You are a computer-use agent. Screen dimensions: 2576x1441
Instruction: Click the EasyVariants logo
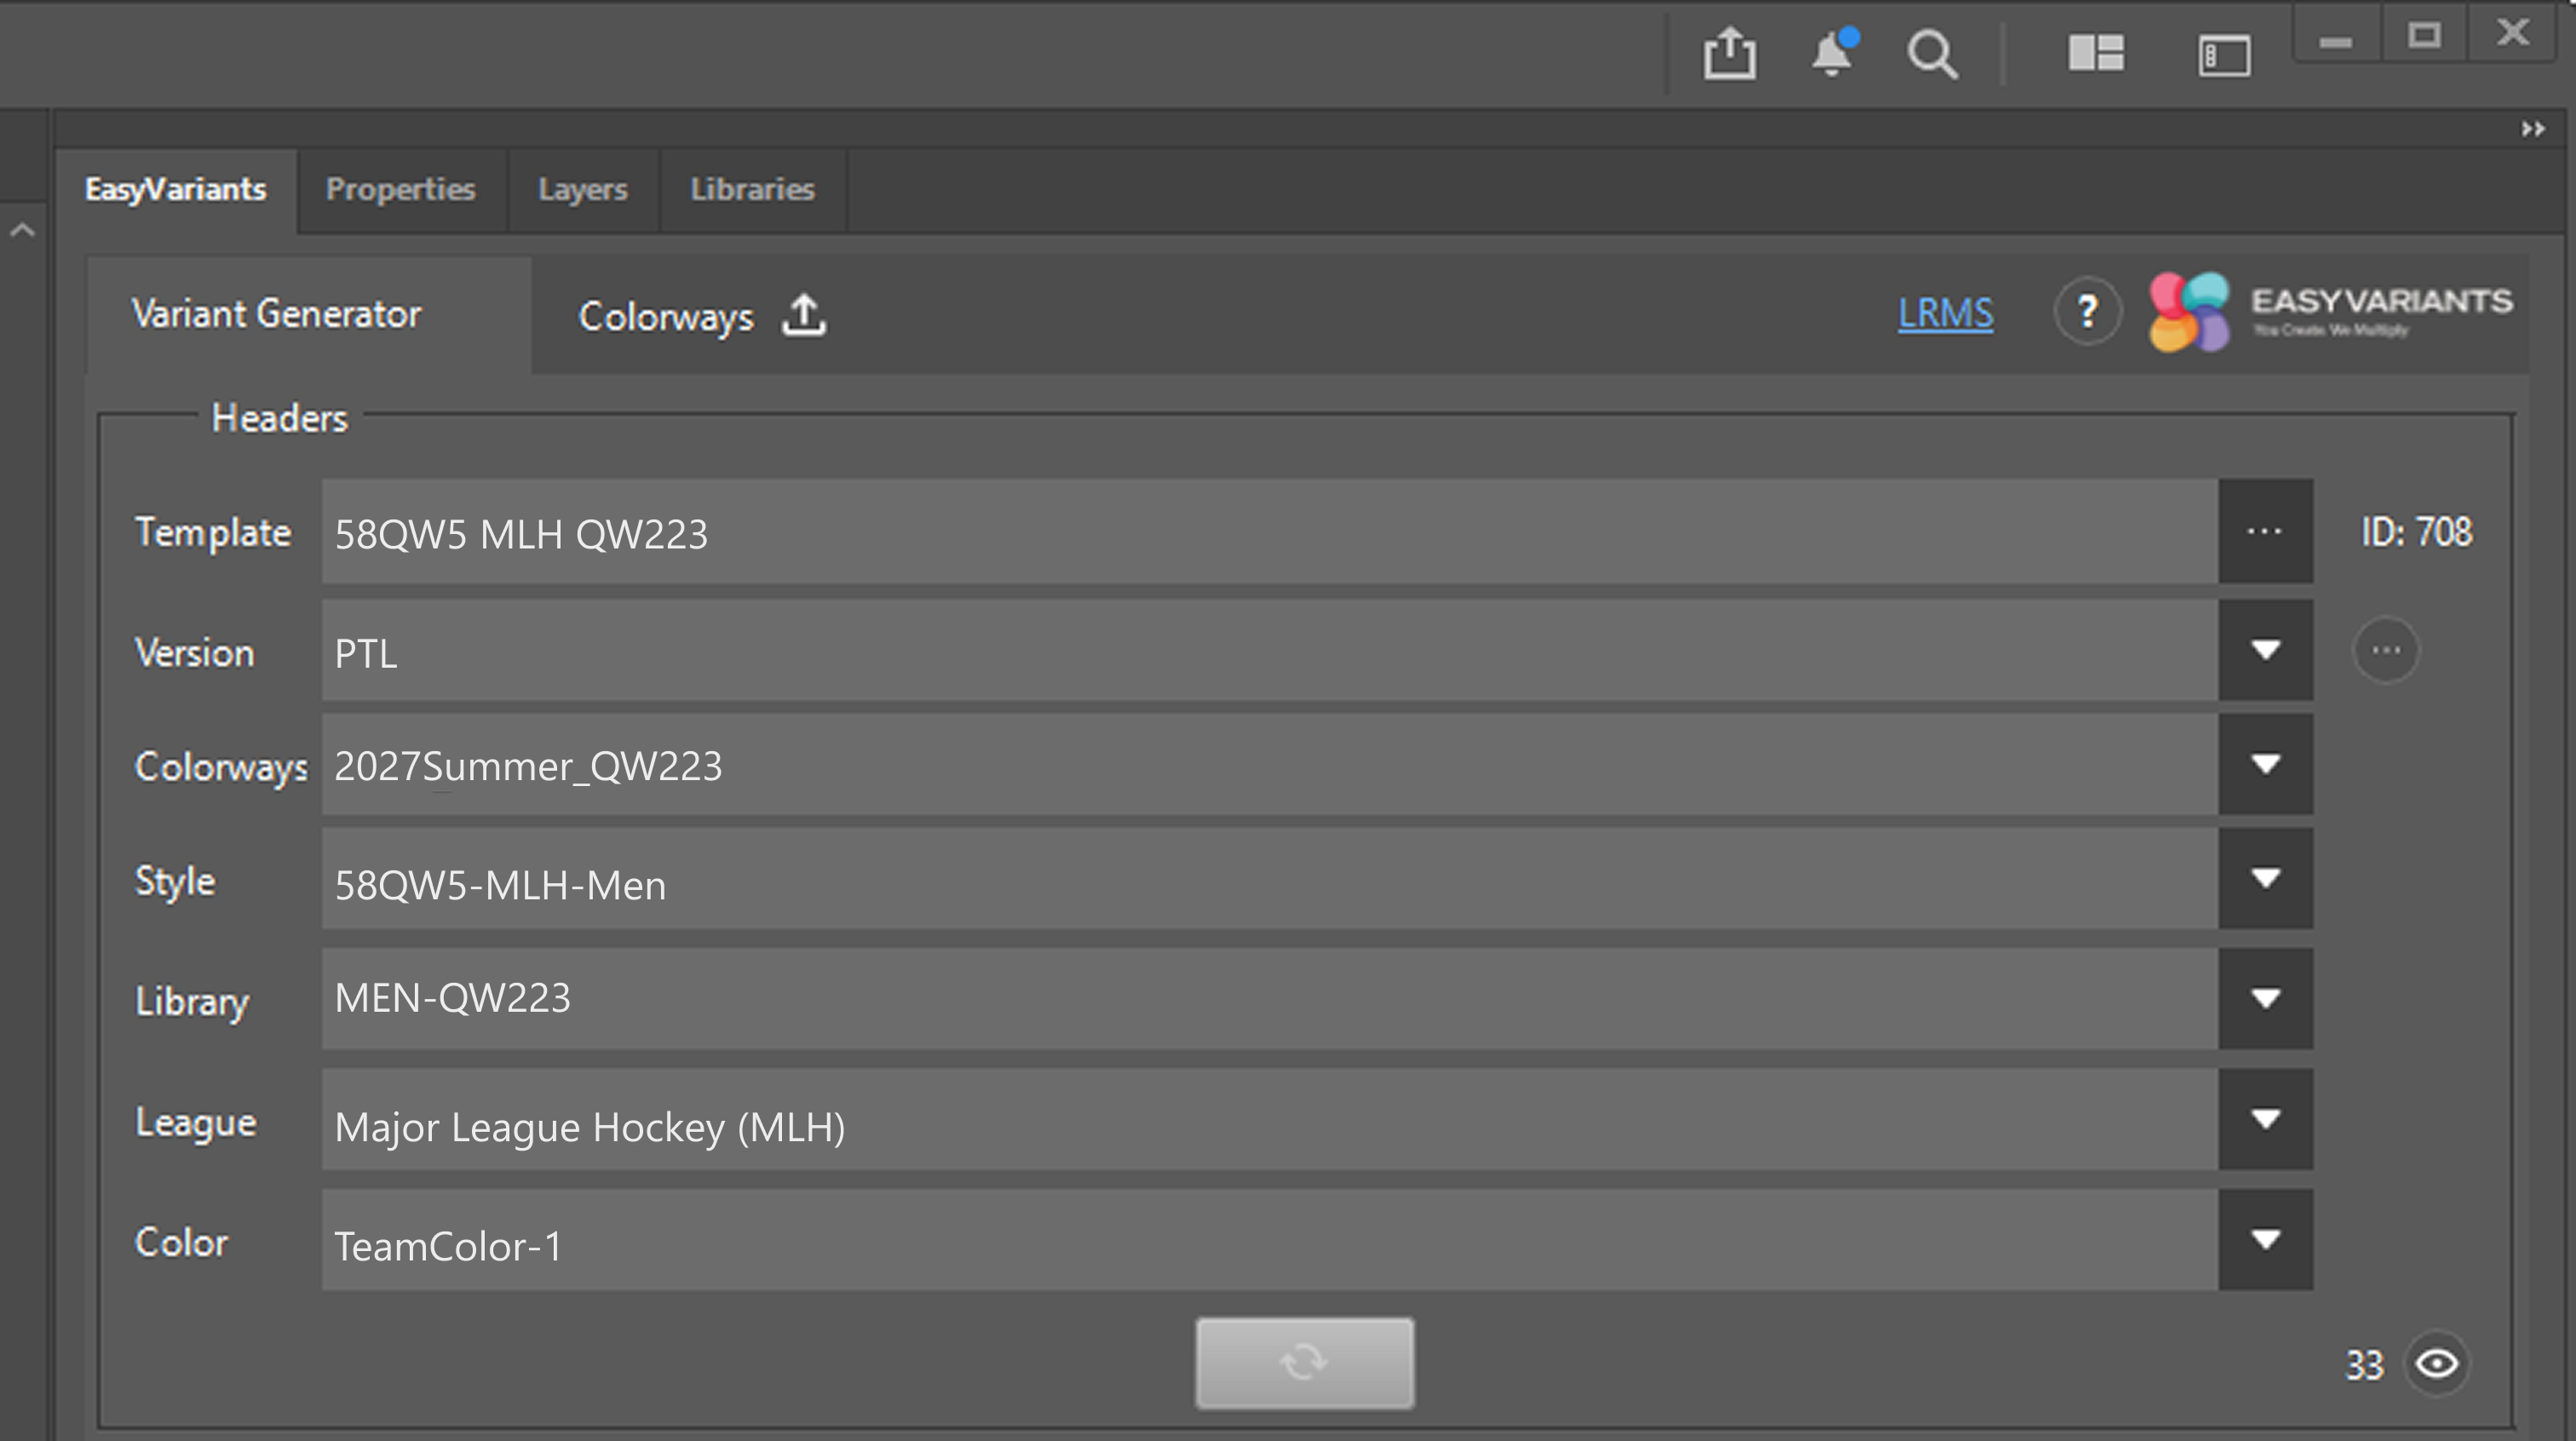(2331, 312)
